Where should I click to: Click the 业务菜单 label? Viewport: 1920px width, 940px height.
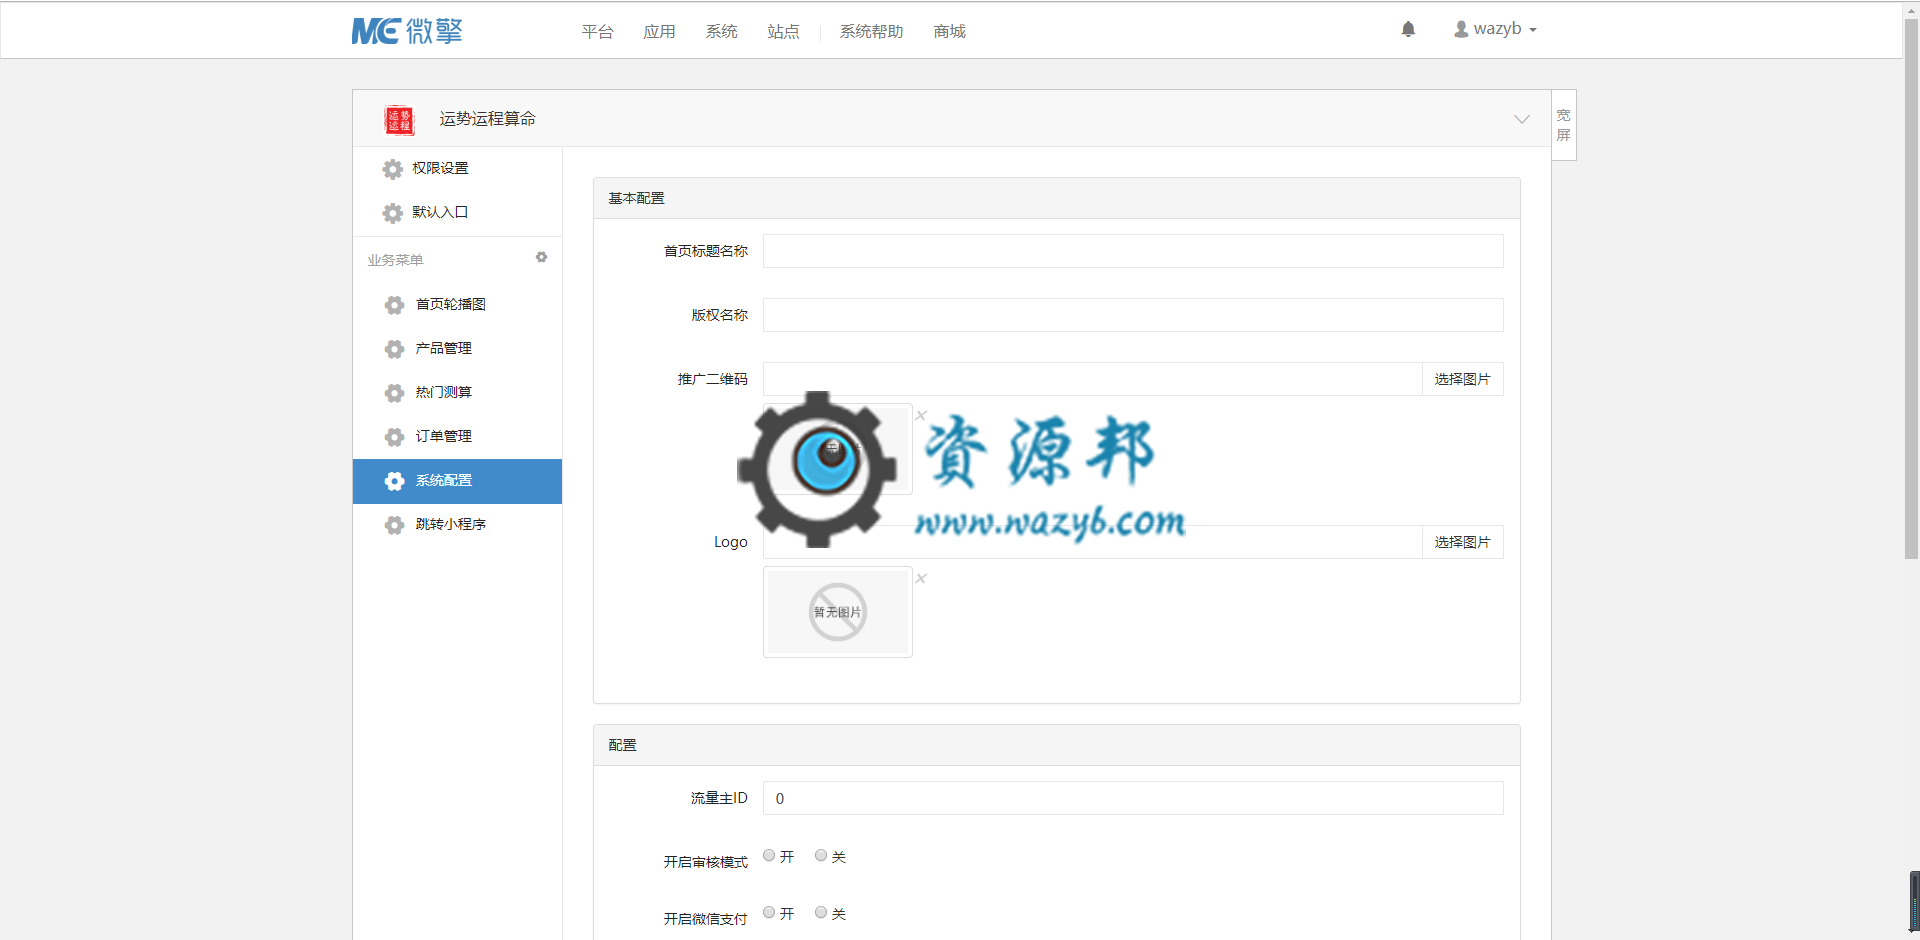tap(395, 260)
